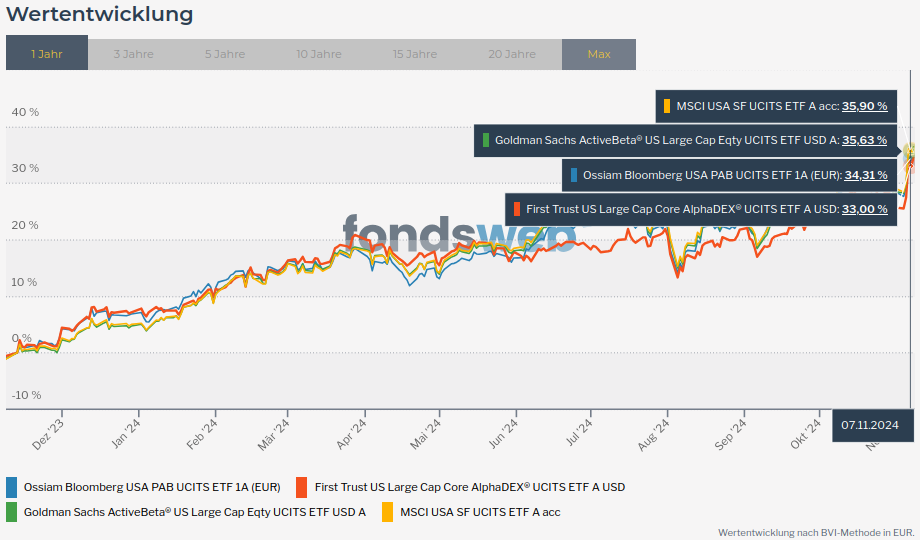
Task: Click the green Goldman Sachs legend swatch
Action: pos(11,512)
